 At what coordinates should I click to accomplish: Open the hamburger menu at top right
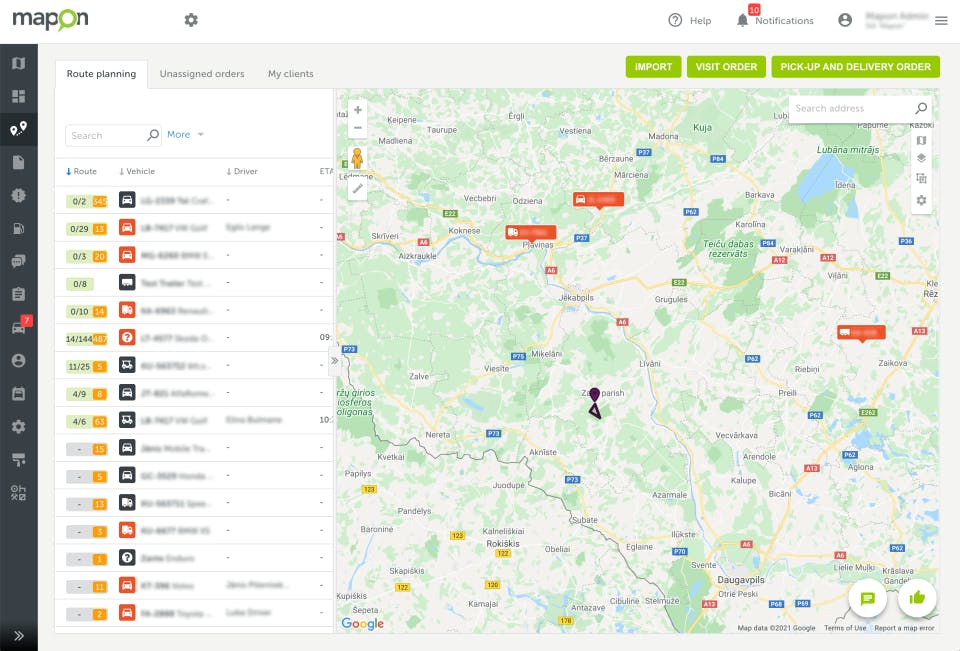(942, 20)
